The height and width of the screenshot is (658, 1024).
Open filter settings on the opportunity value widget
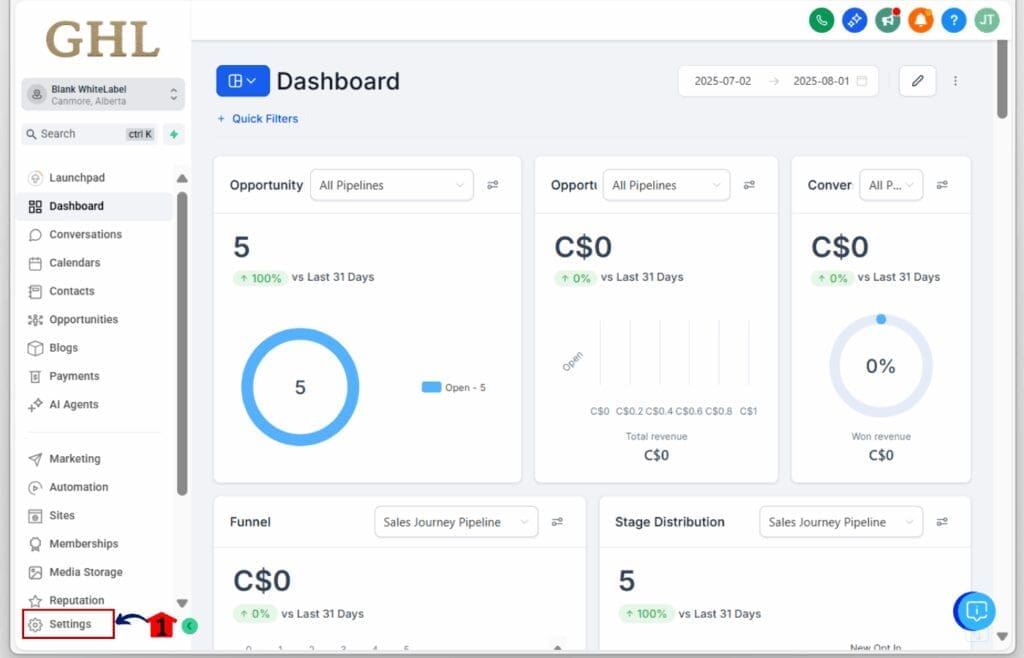point(749,185)
